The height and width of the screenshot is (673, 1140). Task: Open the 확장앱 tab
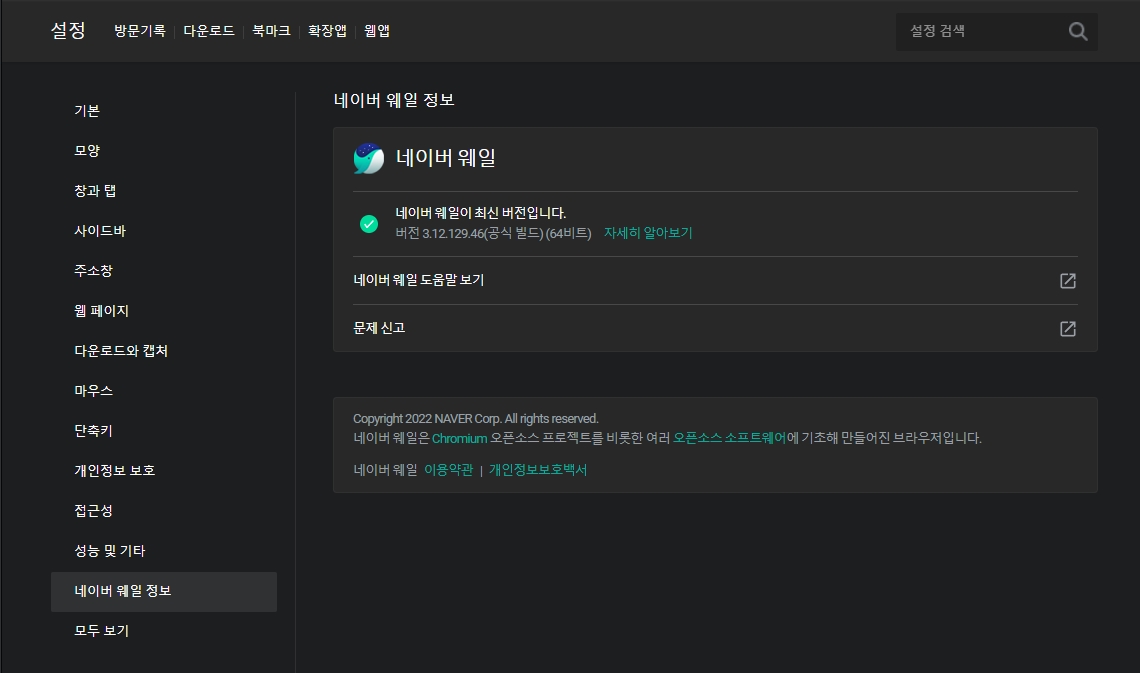click(x=327, y=31)
